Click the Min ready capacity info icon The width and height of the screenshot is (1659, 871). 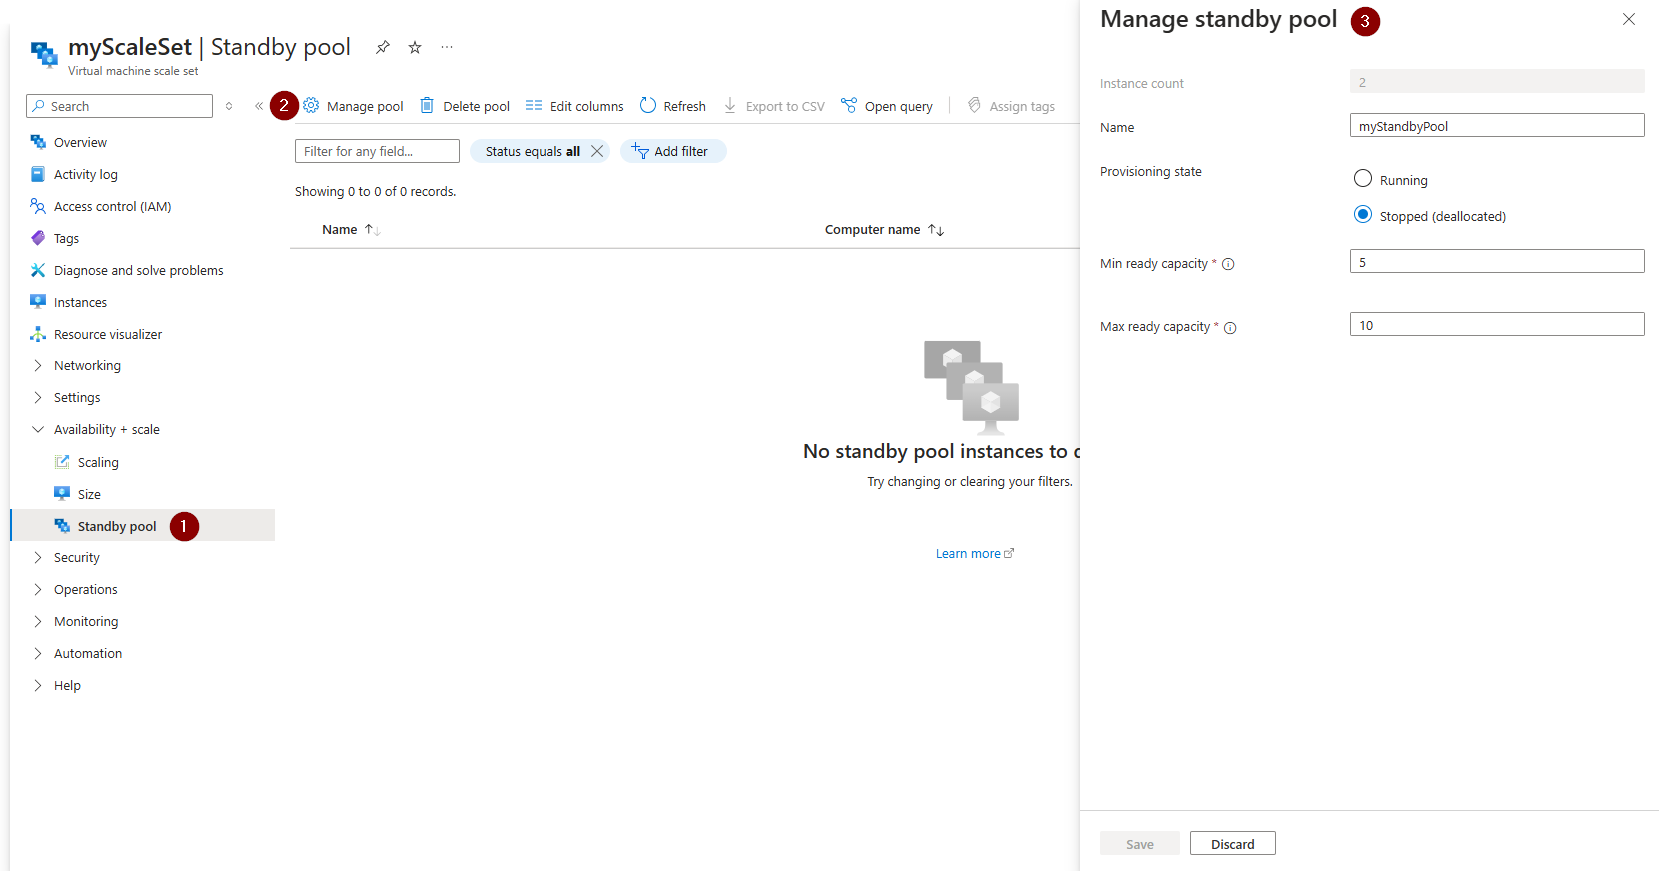(1229, 264)
